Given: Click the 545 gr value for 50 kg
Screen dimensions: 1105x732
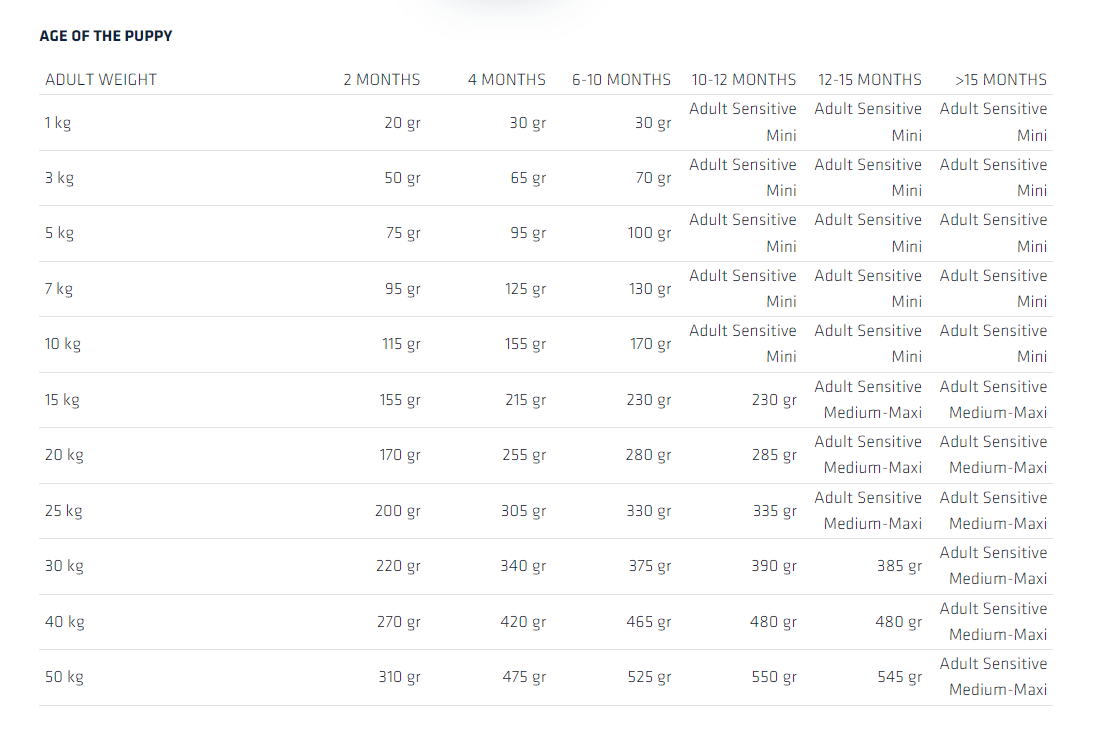Looking at the screenshot, I should click(899, 677).
